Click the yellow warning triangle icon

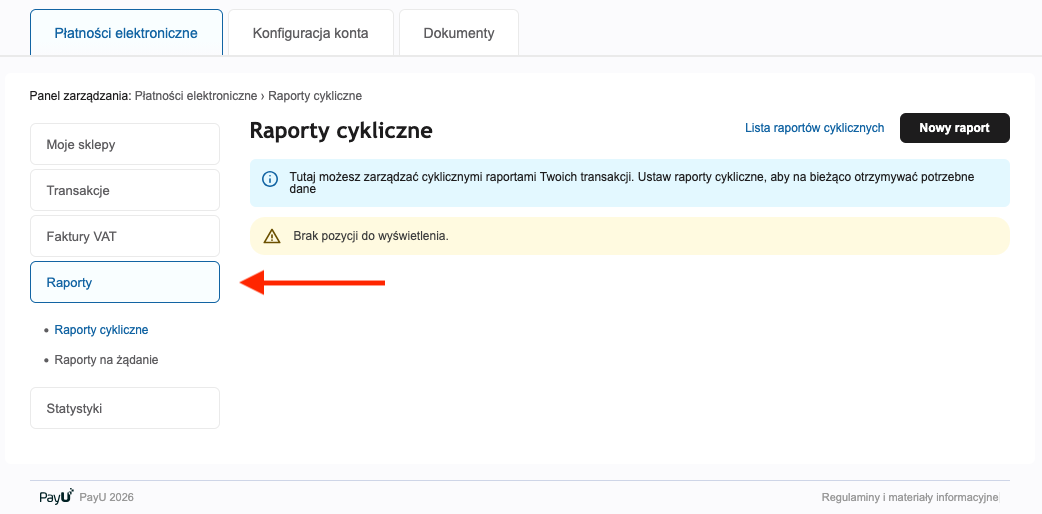[271, 236]
